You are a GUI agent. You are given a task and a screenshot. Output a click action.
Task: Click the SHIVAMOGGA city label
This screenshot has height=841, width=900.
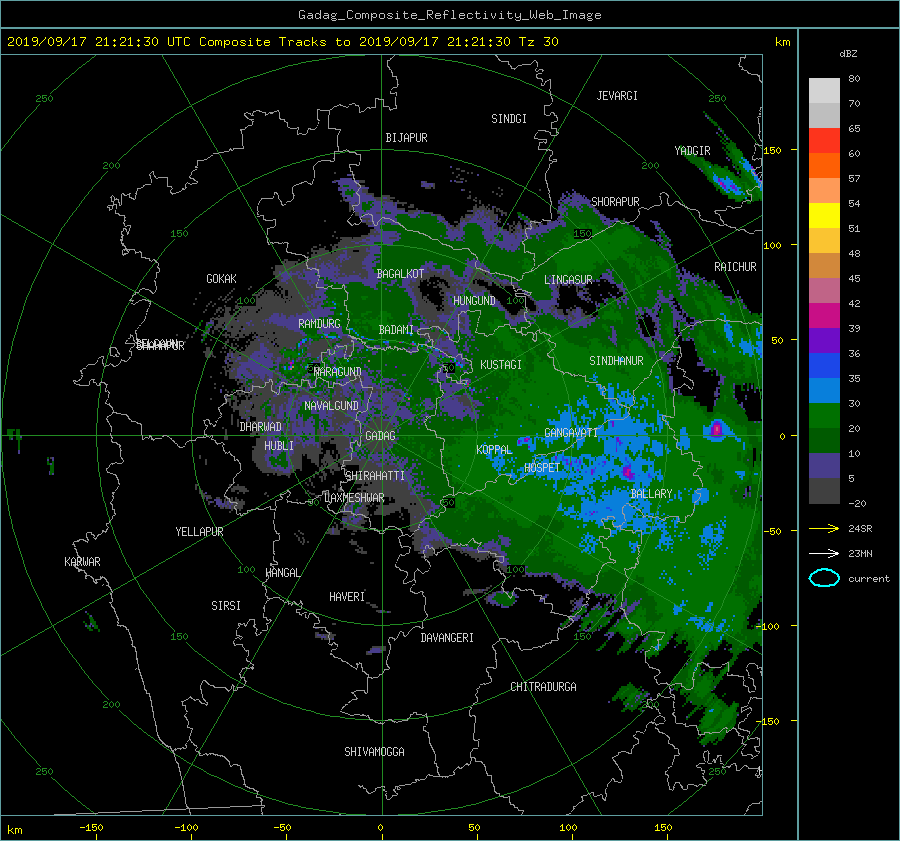374,751
